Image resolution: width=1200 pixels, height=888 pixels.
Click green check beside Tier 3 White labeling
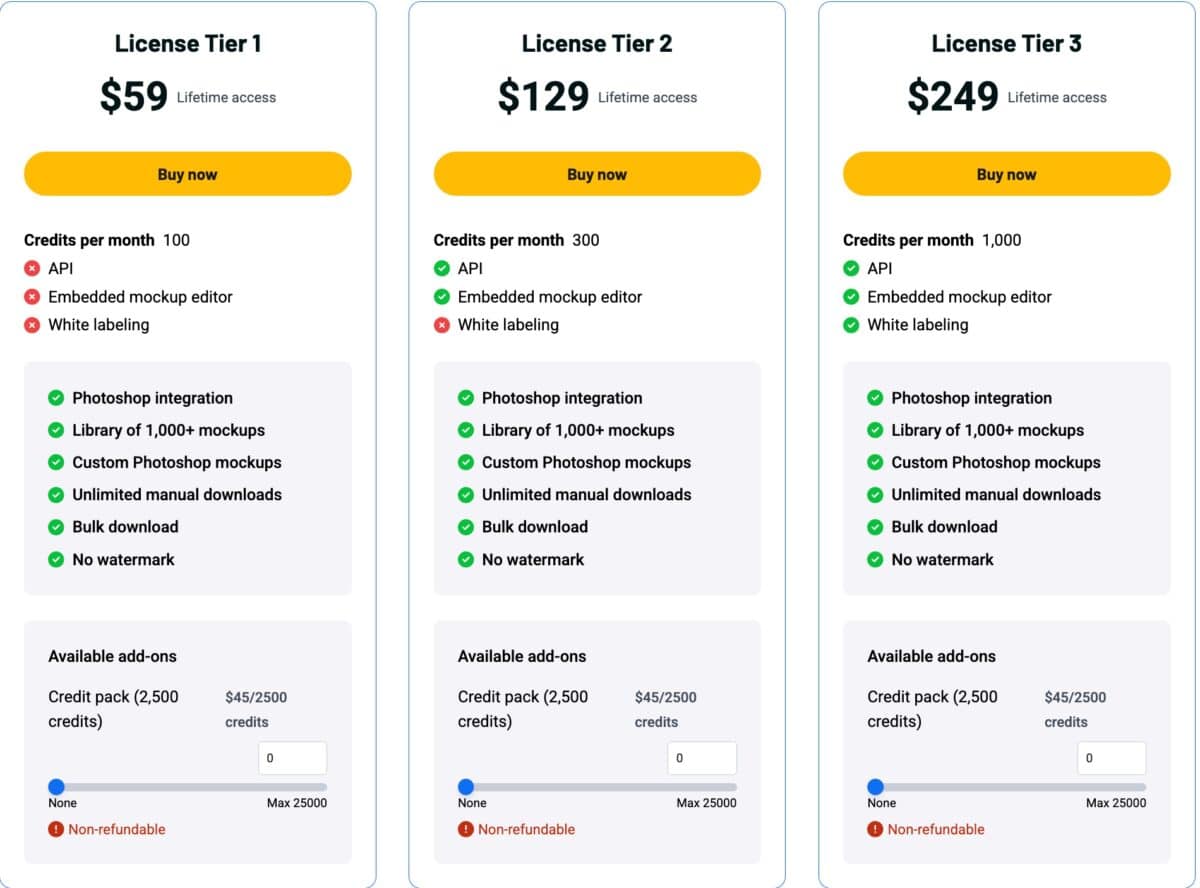tap(851, 325)
